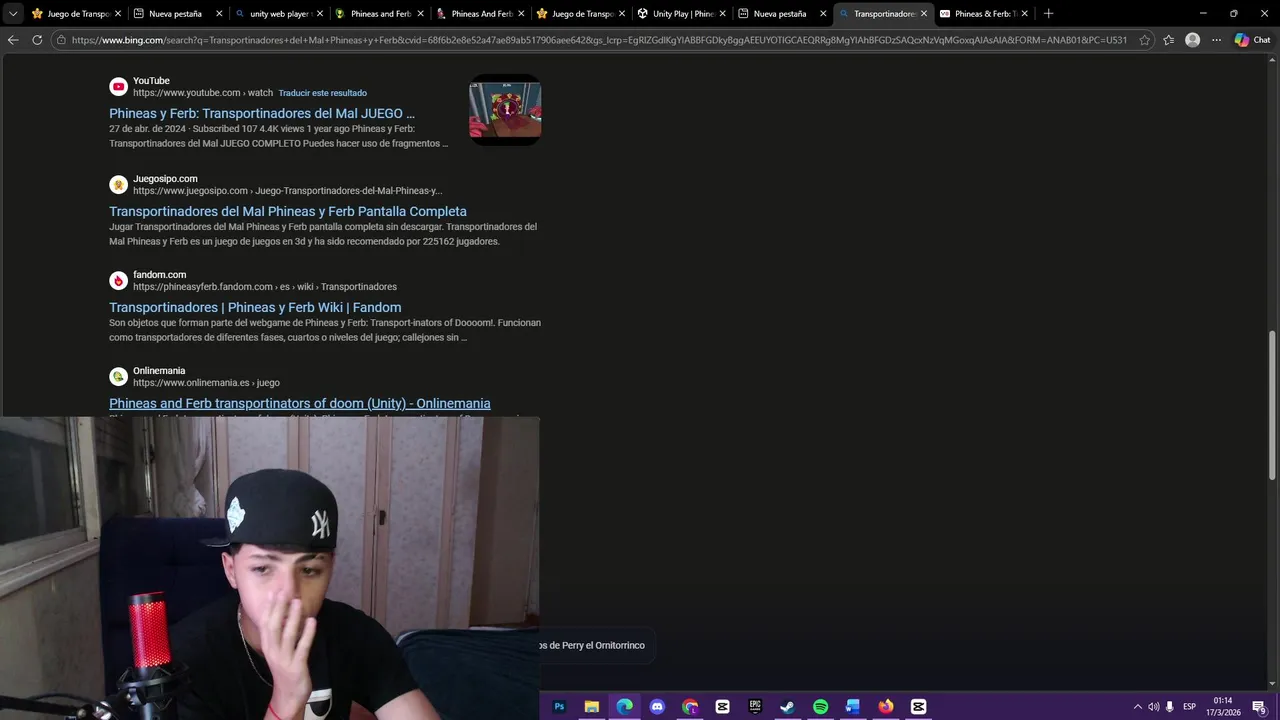
Task: Click the YouTube video thumbnail
Action: click(505, 110)
